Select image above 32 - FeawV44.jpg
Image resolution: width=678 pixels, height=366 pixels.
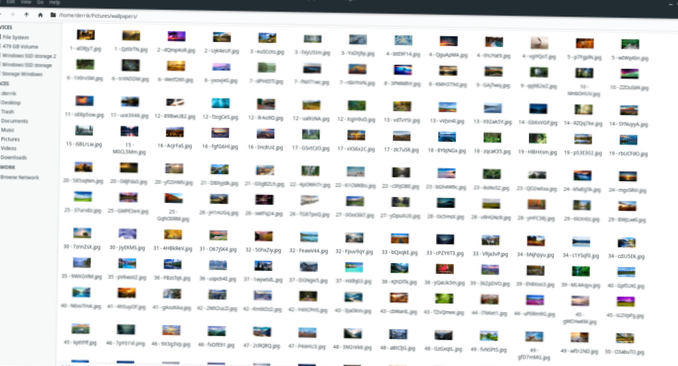[x=309, y=237]
